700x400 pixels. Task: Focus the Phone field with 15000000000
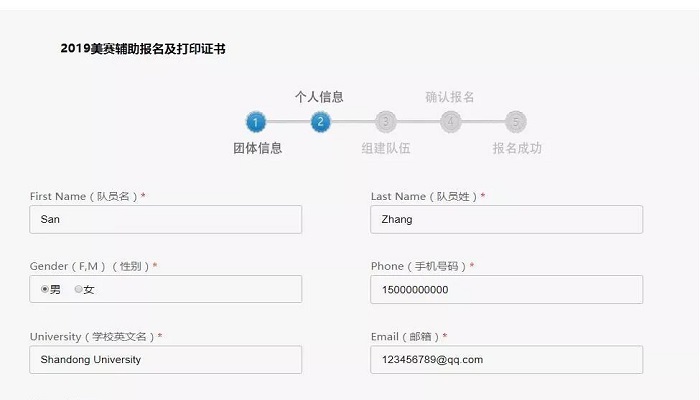point(507,289)
